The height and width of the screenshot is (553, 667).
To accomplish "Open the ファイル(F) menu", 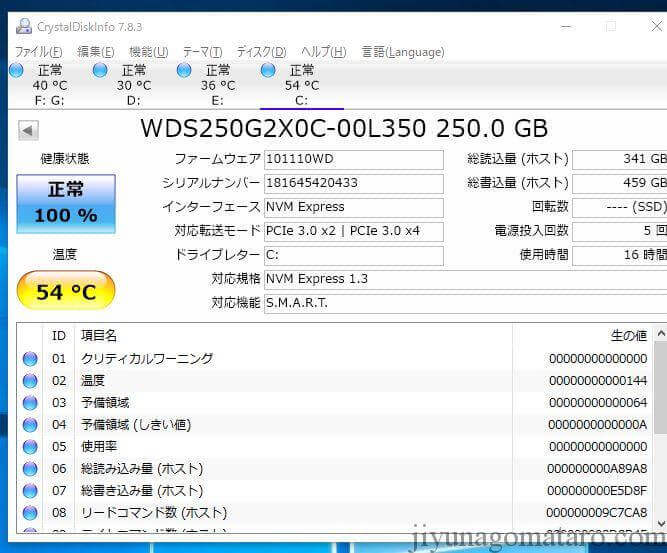I will 38,51.
